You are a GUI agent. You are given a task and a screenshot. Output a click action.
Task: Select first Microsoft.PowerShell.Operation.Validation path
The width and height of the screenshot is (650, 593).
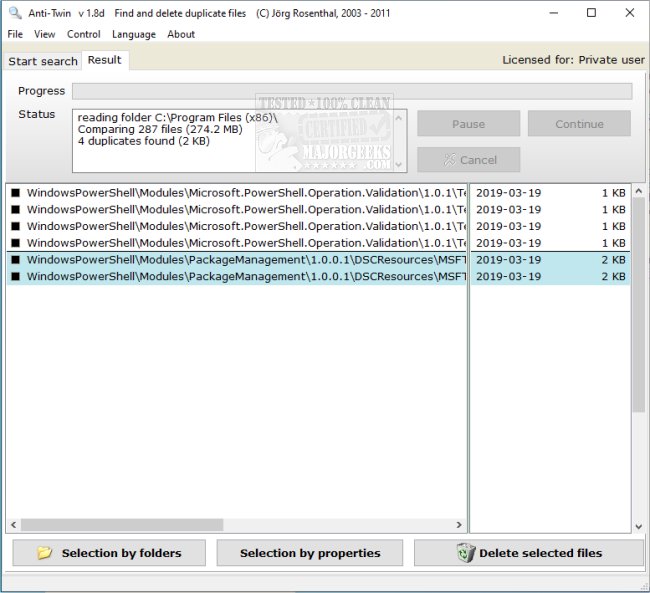point(246,193)
